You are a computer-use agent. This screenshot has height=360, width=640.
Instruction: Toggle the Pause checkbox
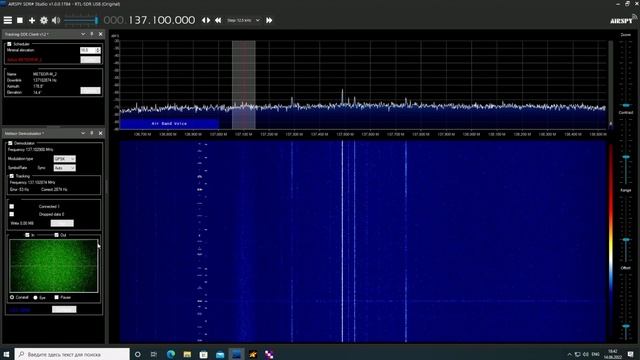(56, 297)
